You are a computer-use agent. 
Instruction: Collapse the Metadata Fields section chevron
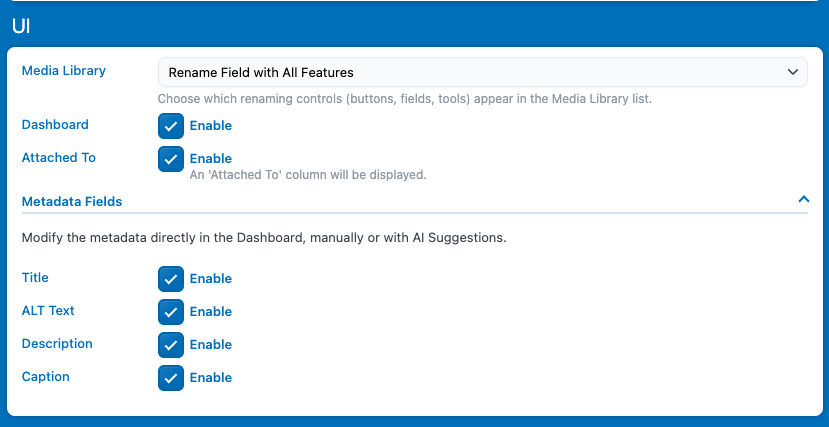(x=803, y=200)
